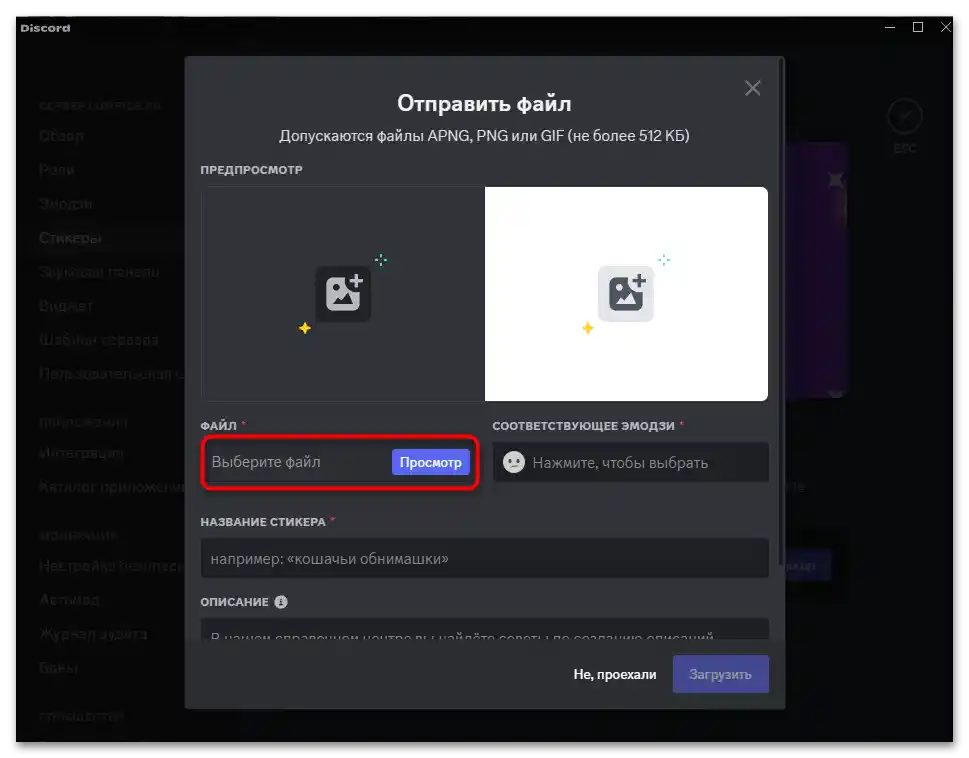Open Стикеры in background settings sidebar
This screenshot has width=969, height=758.
coord(70,238)
